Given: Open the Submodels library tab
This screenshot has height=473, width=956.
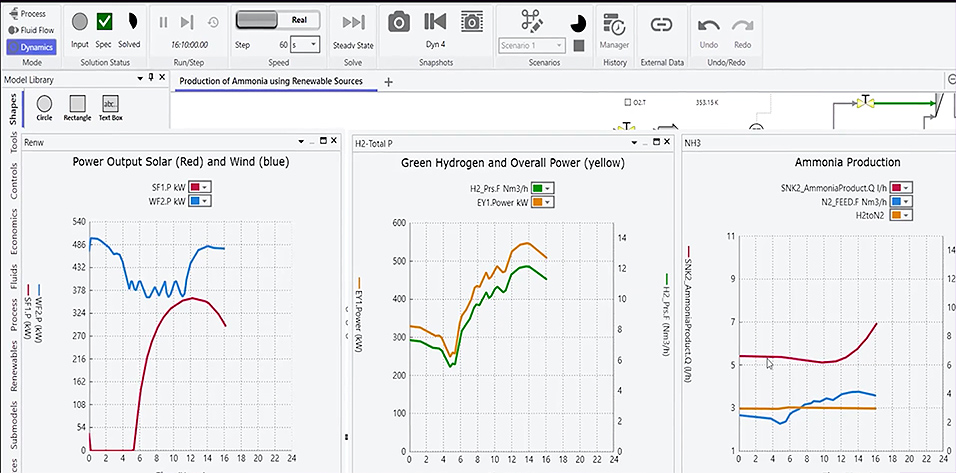Looking at the screenshot, I should coord(13,425).
